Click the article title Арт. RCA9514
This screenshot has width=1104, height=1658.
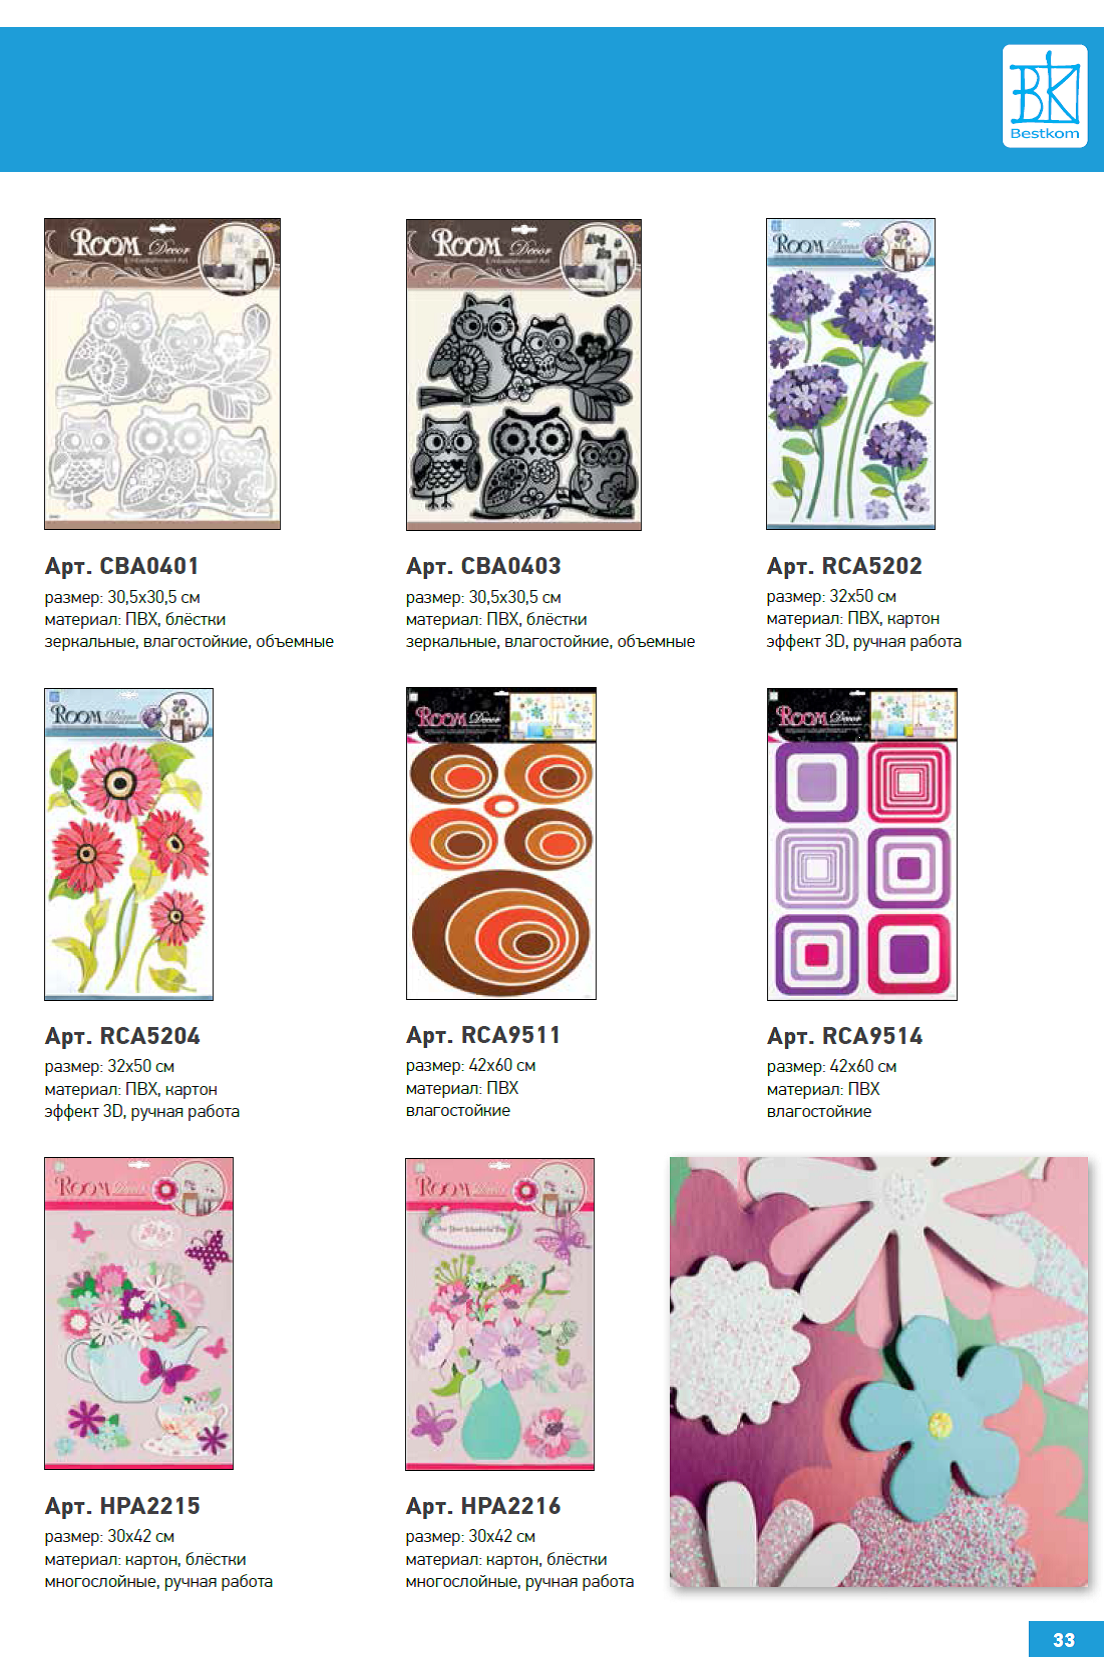tap(845, 1036)
